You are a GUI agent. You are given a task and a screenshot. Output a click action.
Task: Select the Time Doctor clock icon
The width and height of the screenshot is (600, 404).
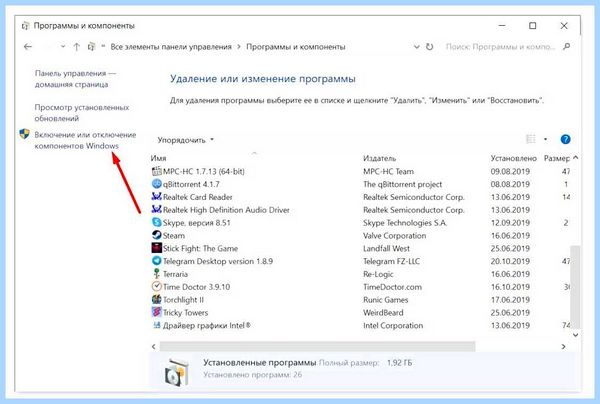[x=157, y=286]
